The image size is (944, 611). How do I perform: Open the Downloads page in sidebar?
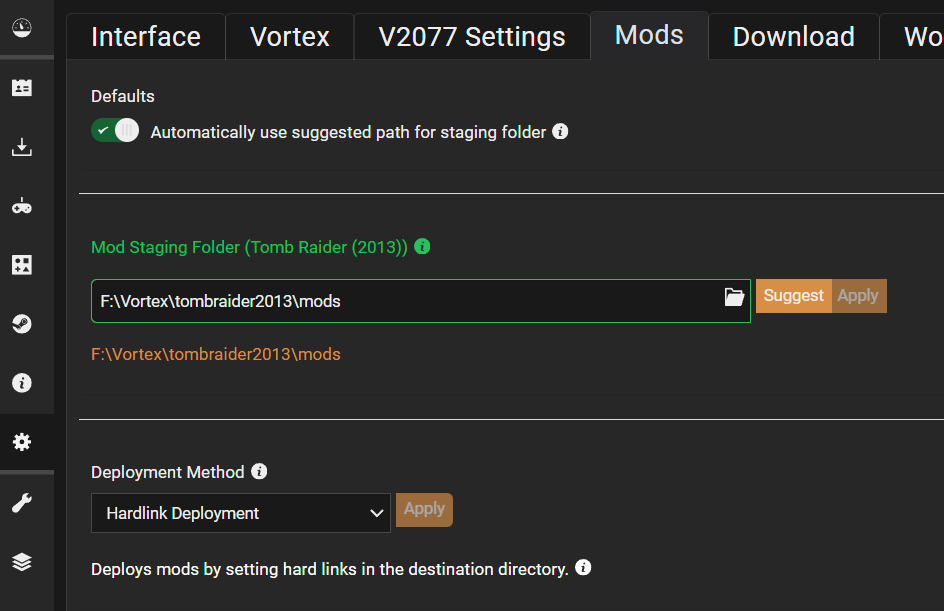[x=22, y=147]
